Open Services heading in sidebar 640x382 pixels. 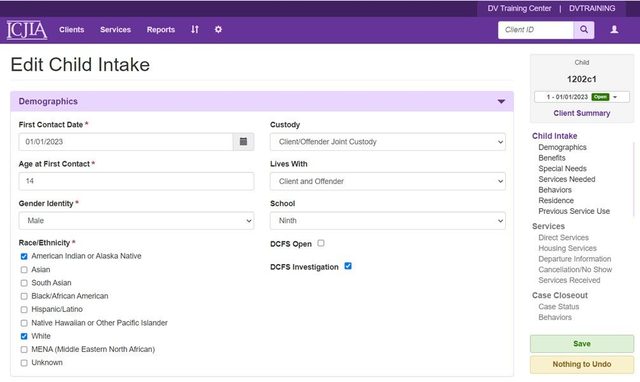point(548,226)
